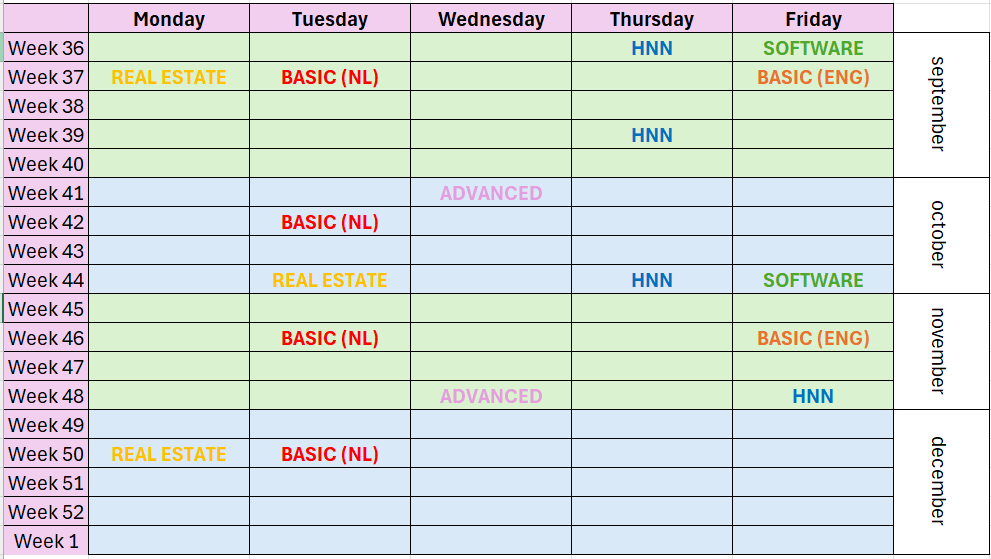
Task: Select BASIC (ENG) in Week 46
Action: click(x=813, y=338)
